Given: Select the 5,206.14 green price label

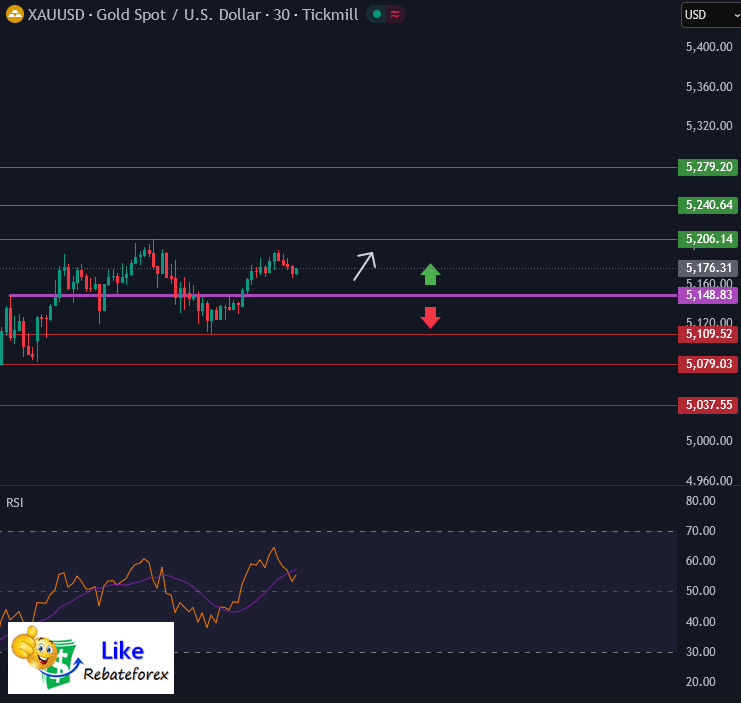Looking at the screenshot, I should (x=707, y=239).
